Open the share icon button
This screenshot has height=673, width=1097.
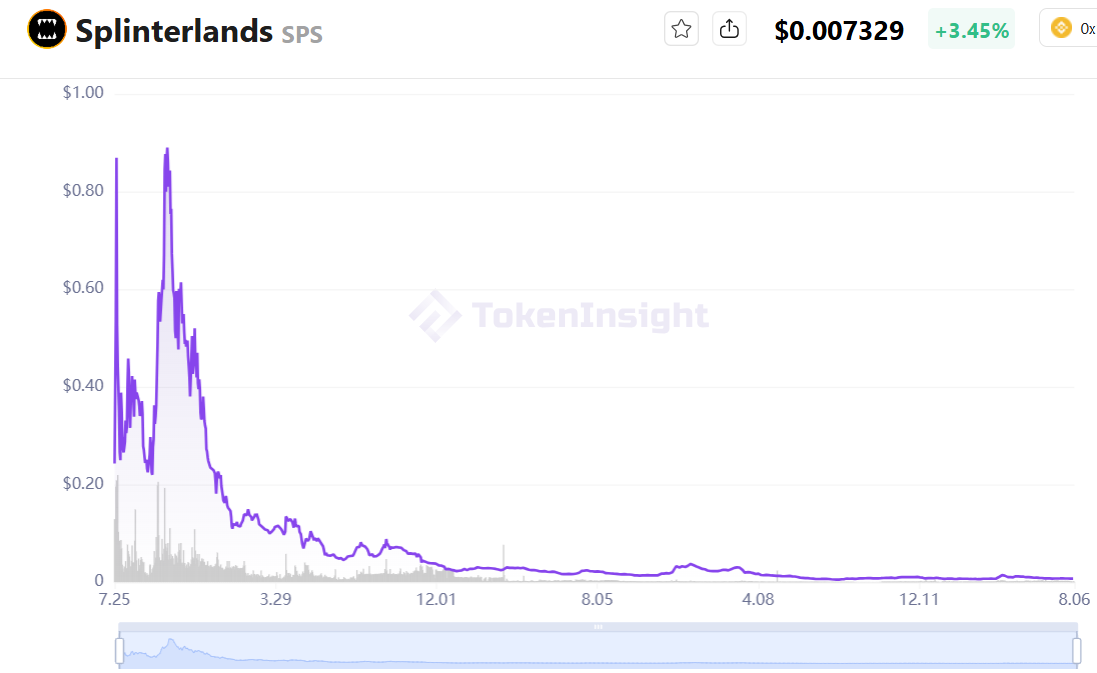click(729, 29)
